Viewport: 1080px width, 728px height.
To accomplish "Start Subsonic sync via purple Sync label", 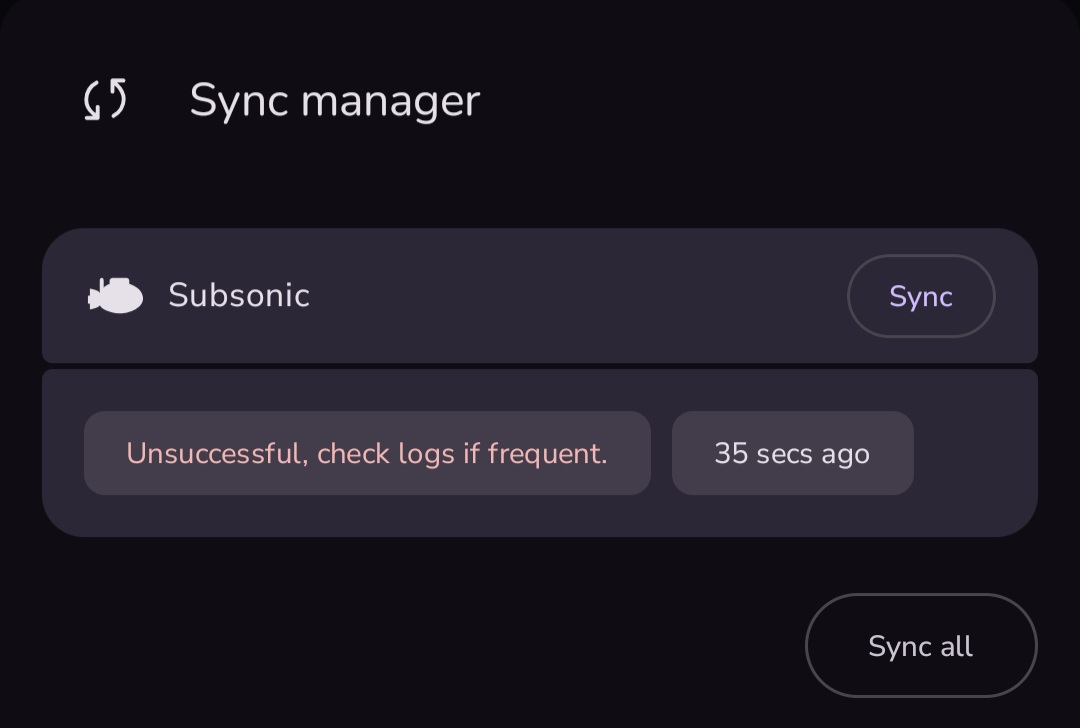I will [920, 296].
